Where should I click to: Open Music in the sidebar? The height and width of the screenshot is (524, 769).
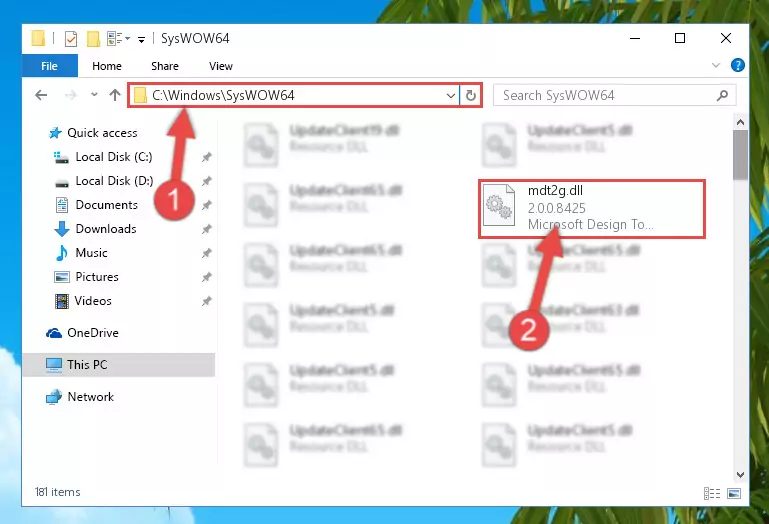(91, 253)
